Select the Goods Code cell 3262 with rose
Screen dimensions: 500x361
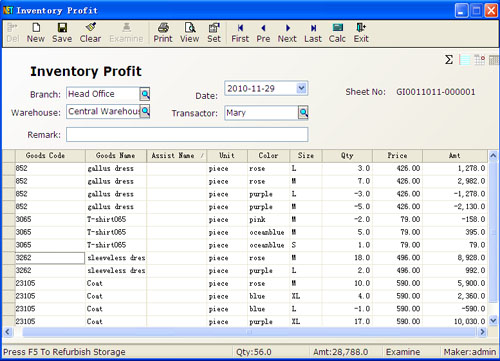point(50,258)
